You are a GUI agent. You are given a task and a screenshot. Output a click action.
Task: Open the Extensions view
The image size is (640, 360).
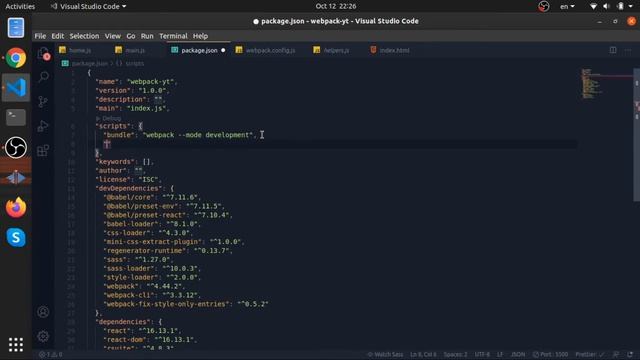click(x=43, y=150)
